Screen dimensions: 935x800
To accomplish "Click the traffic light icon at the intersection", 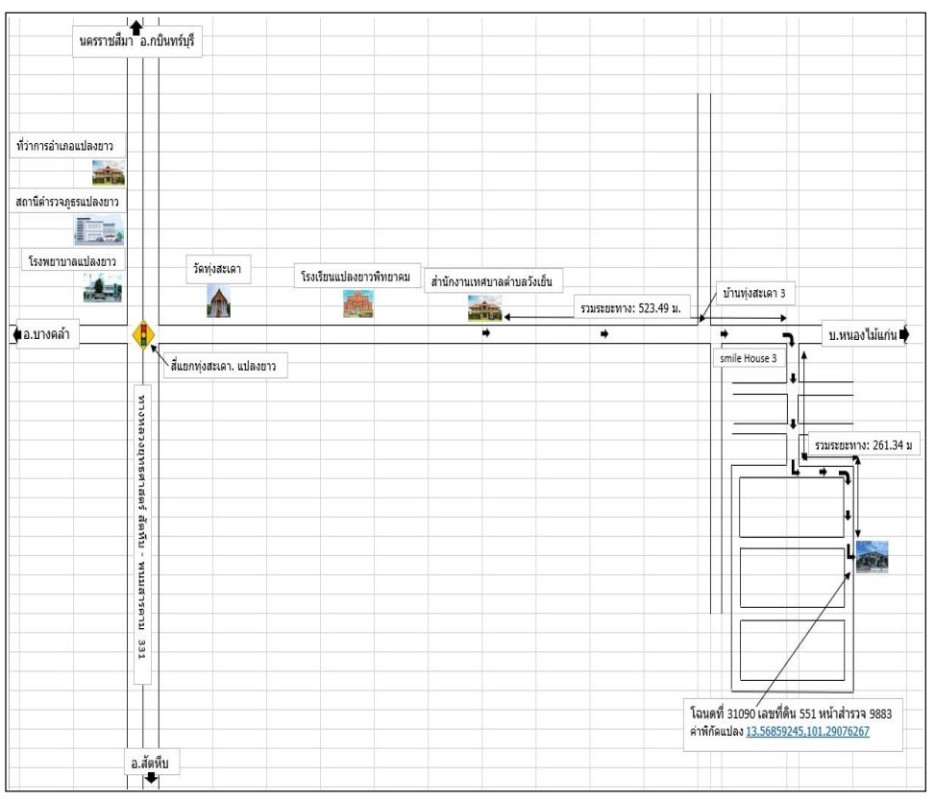I will point(143,334).
